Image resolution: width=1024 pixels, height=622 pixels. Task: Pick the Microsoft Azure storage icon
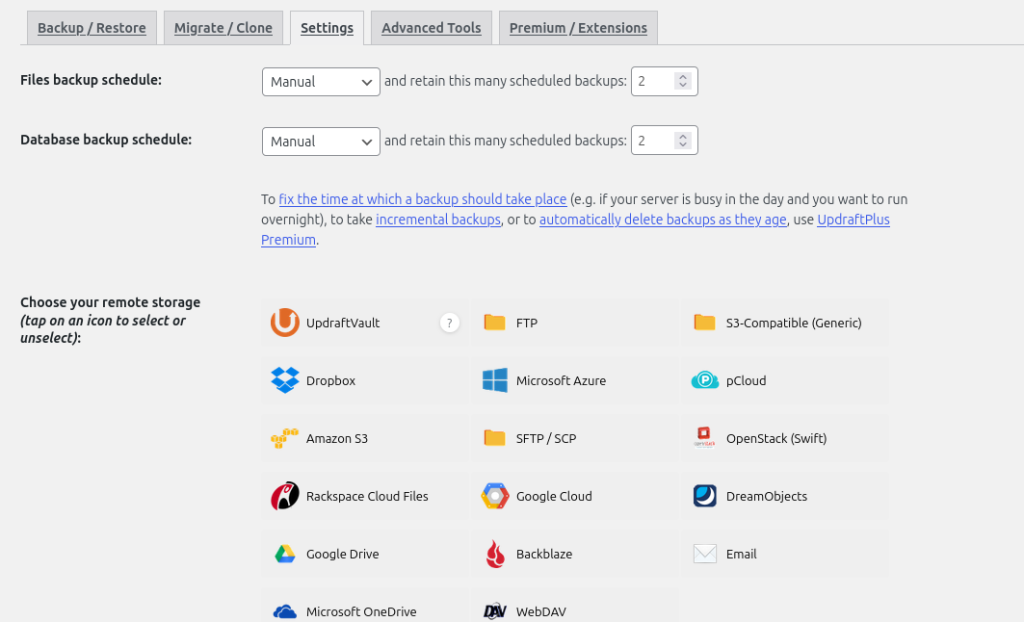click(495, 381)
